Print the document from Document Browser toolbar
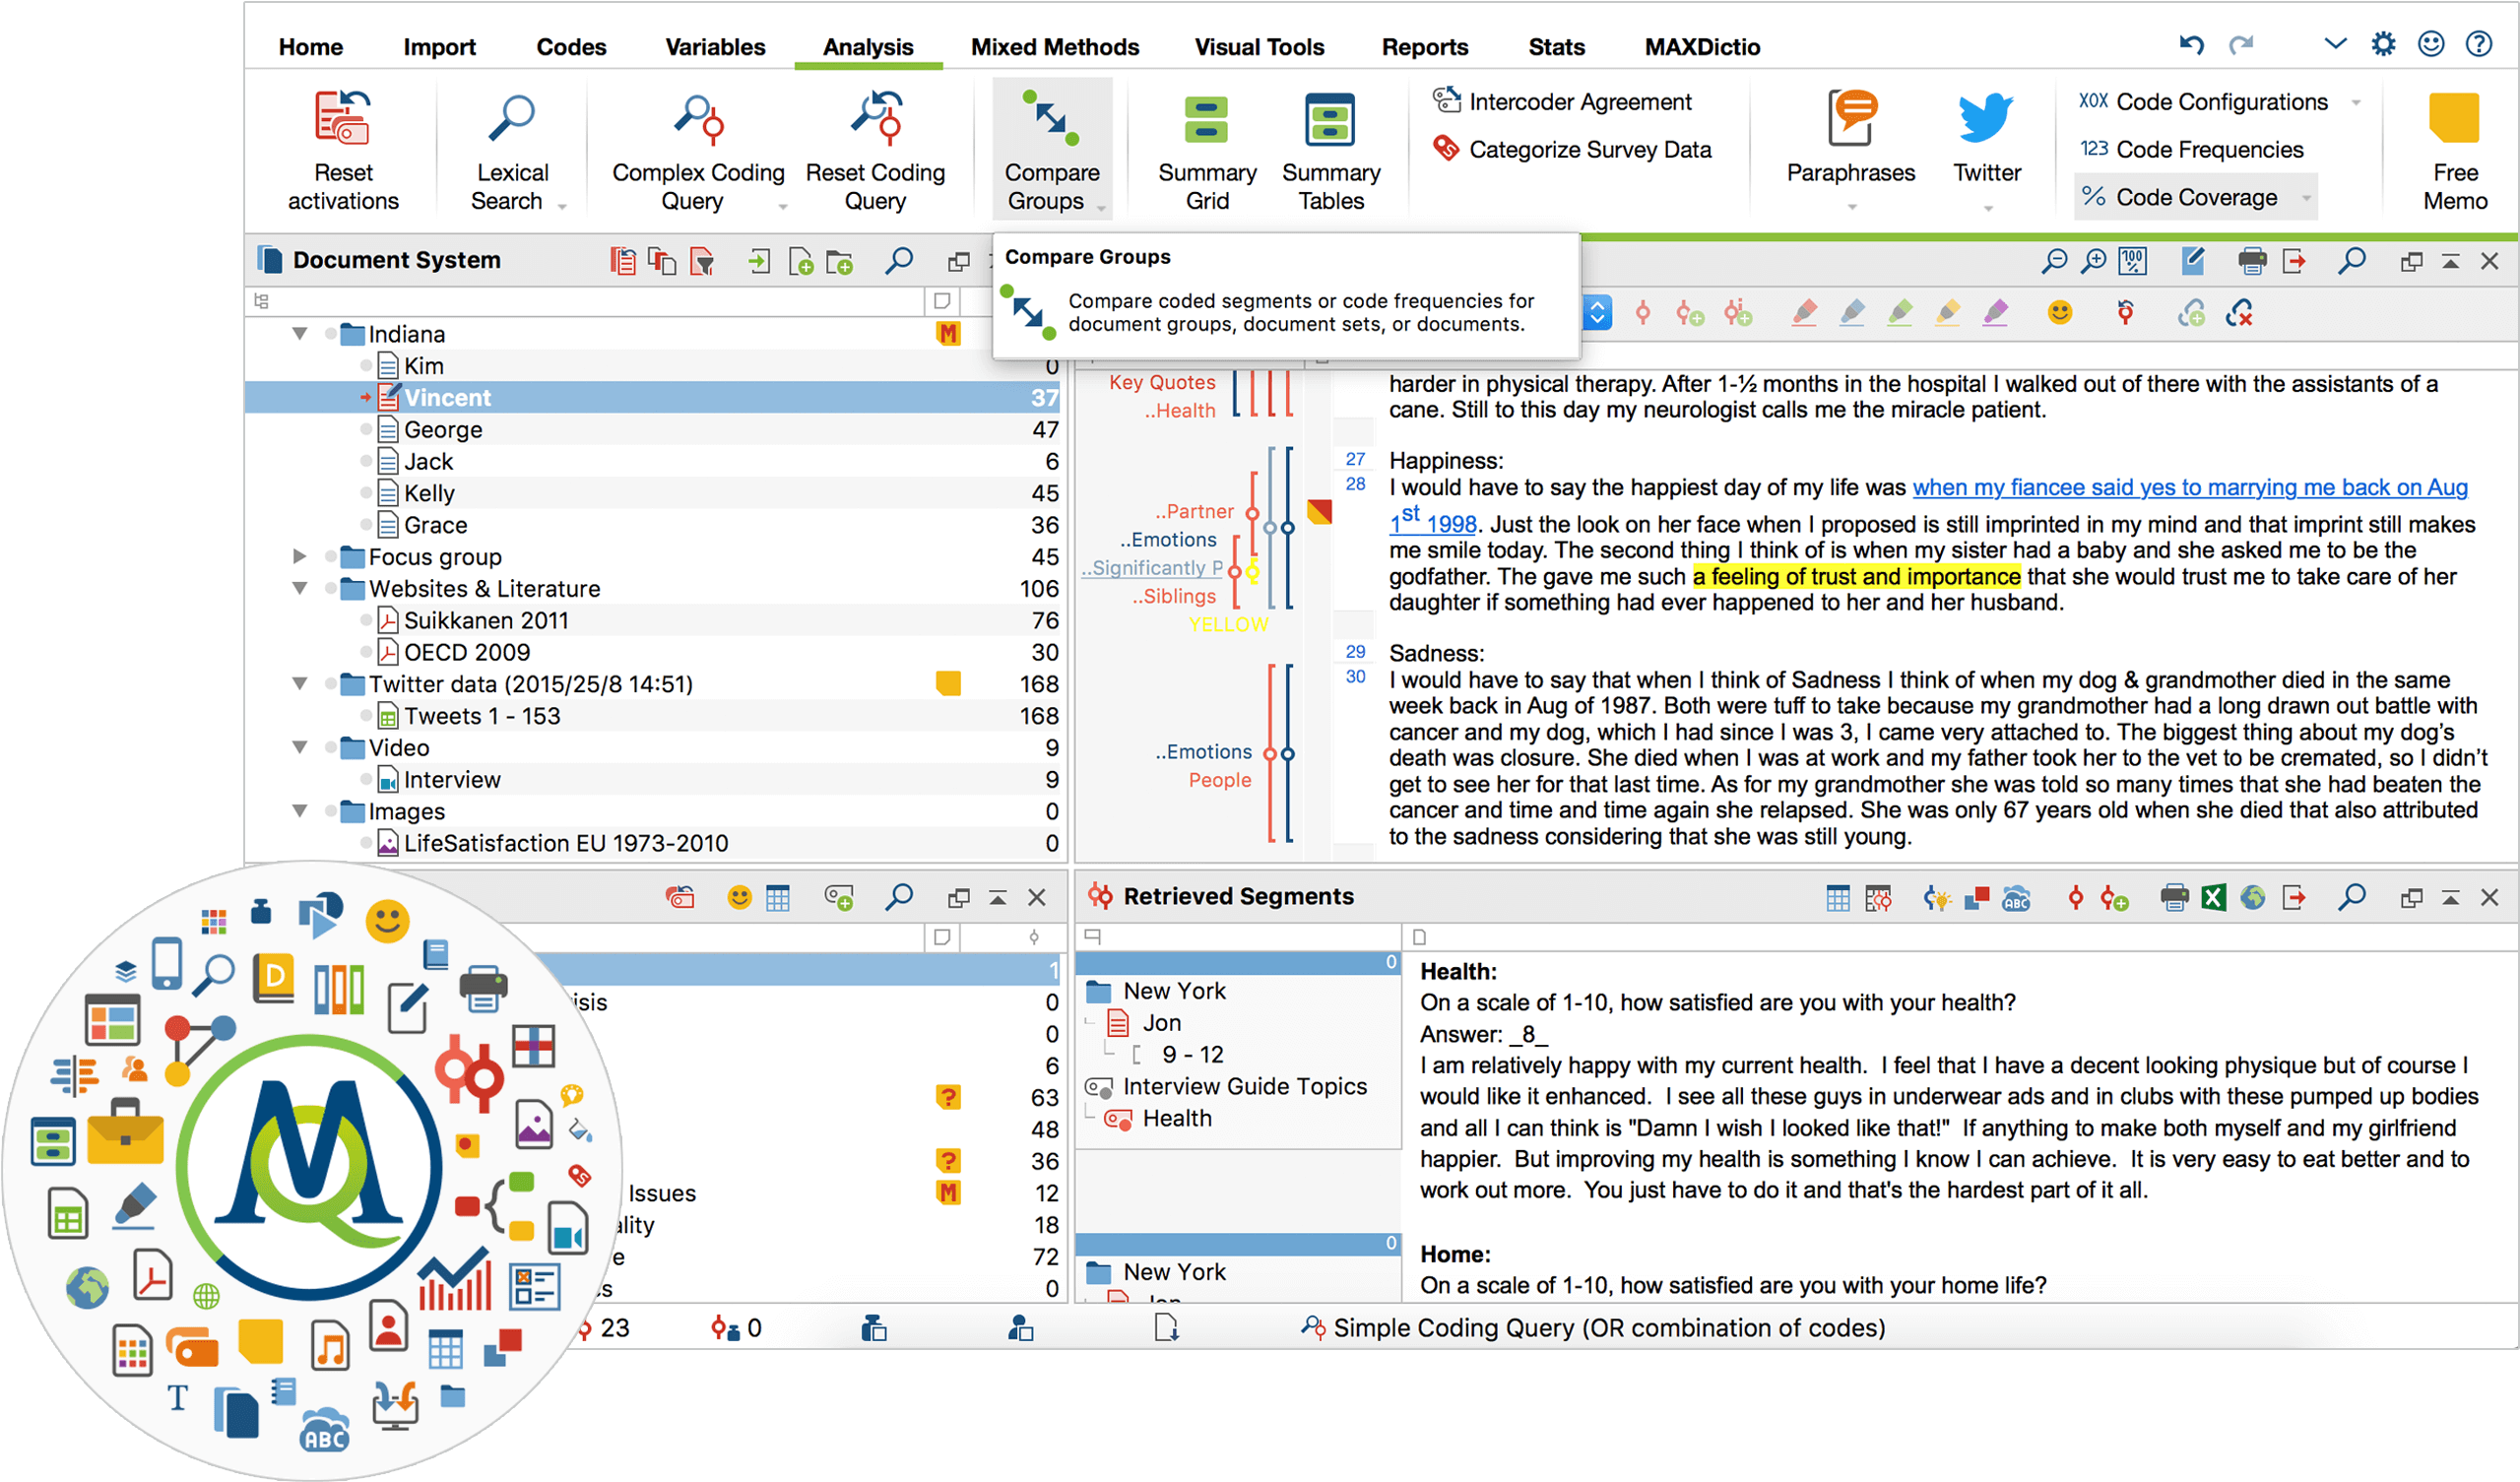 pos(2251,261)
